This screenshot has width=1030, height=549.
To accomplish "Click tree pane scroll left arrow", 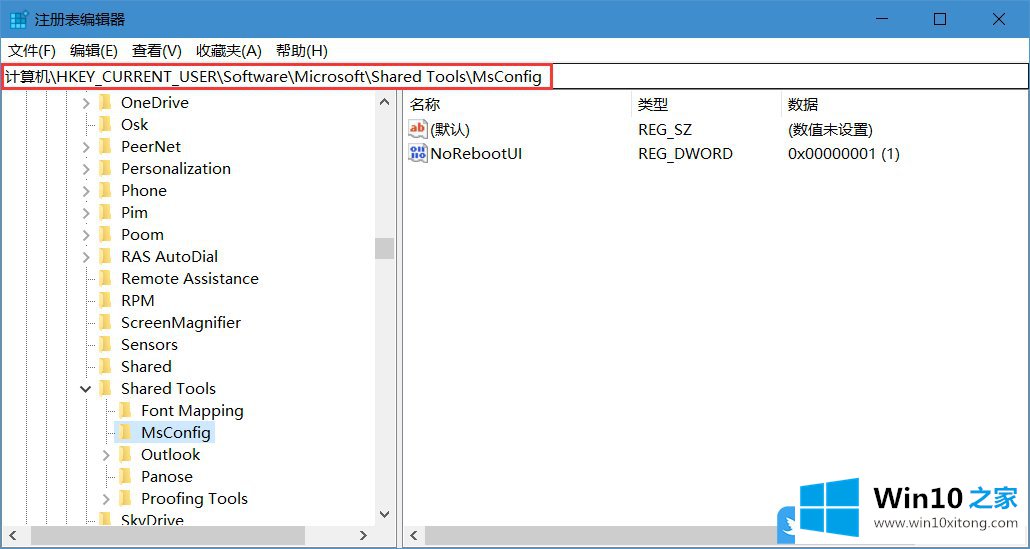I will coord(12,535).
